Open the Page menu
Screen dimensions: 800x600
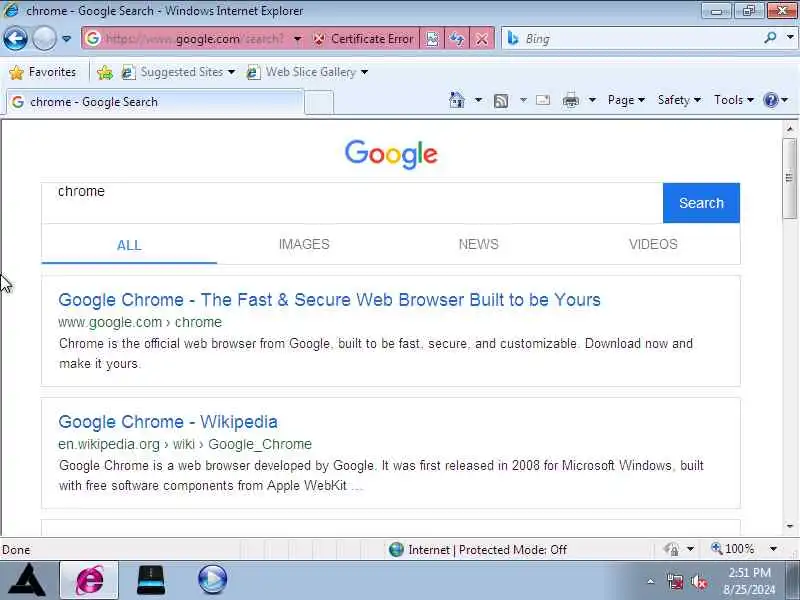[626, 100]
